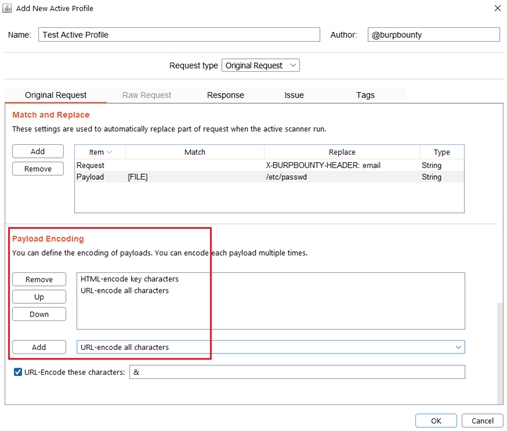Select the Original Request tab
This screenshot has height=431, width=507.
tap(56, 95)
